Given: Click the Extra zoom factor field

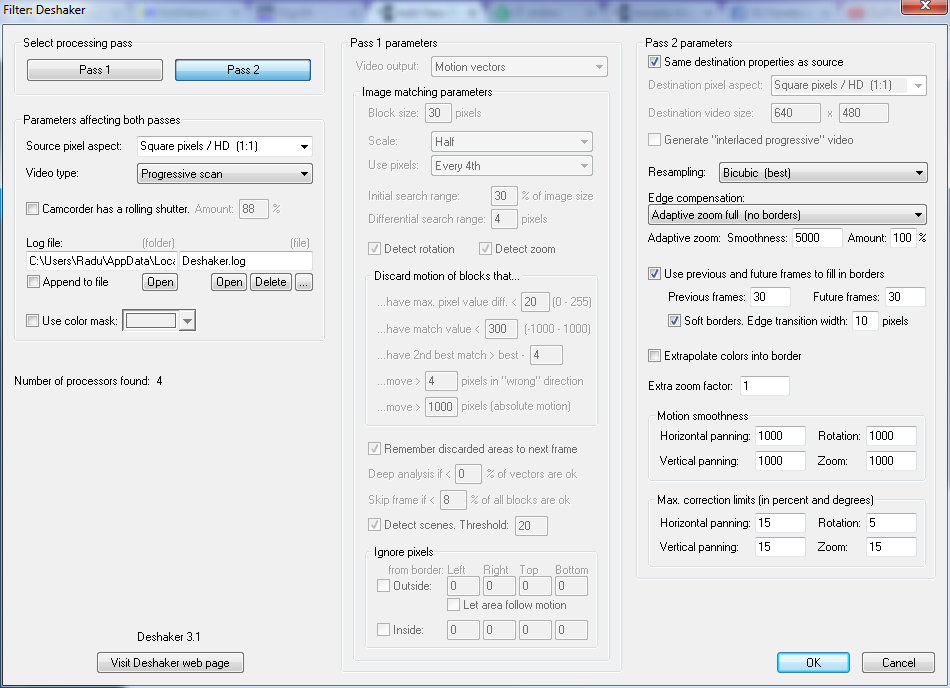Looking at the screenshot, I should (765, 386).
